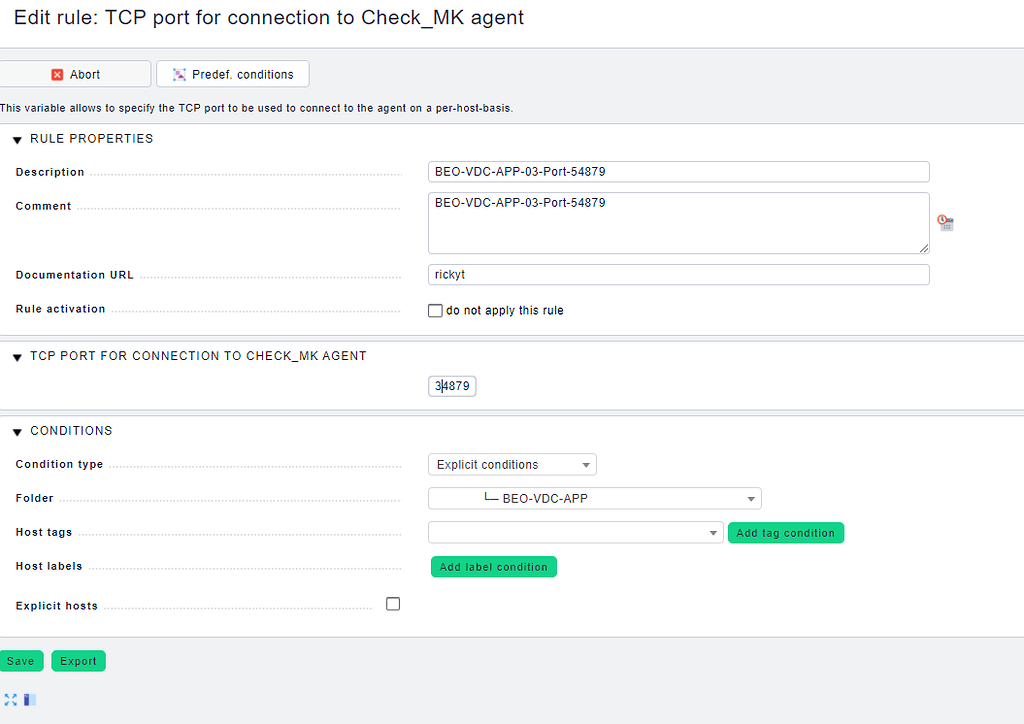
Task: Click the Export button
Action: tap(78, 661)
